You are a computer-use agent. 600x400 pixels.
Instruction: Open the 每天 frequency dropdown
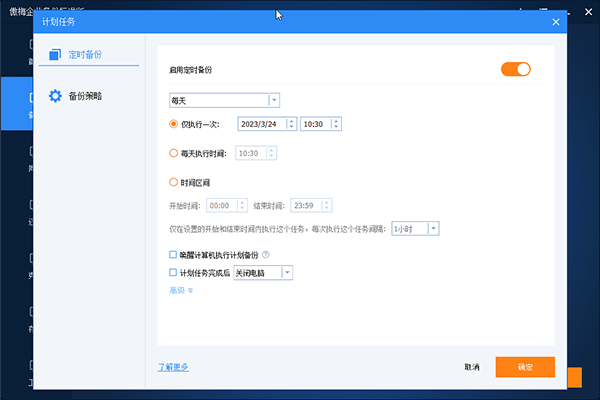tap(274, 100)
